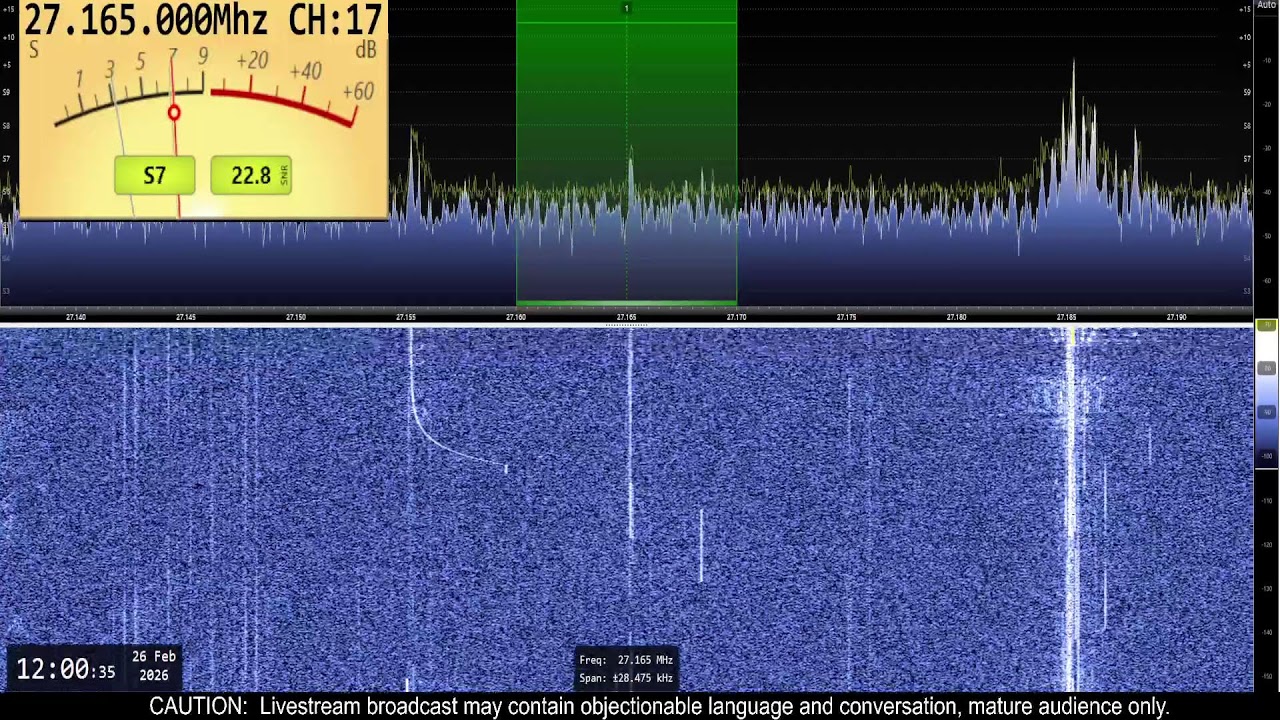This screenshot has width=1280, height=720.
Task: Click the 22.8 SNR readout
Action: click(x=251, y=176)
